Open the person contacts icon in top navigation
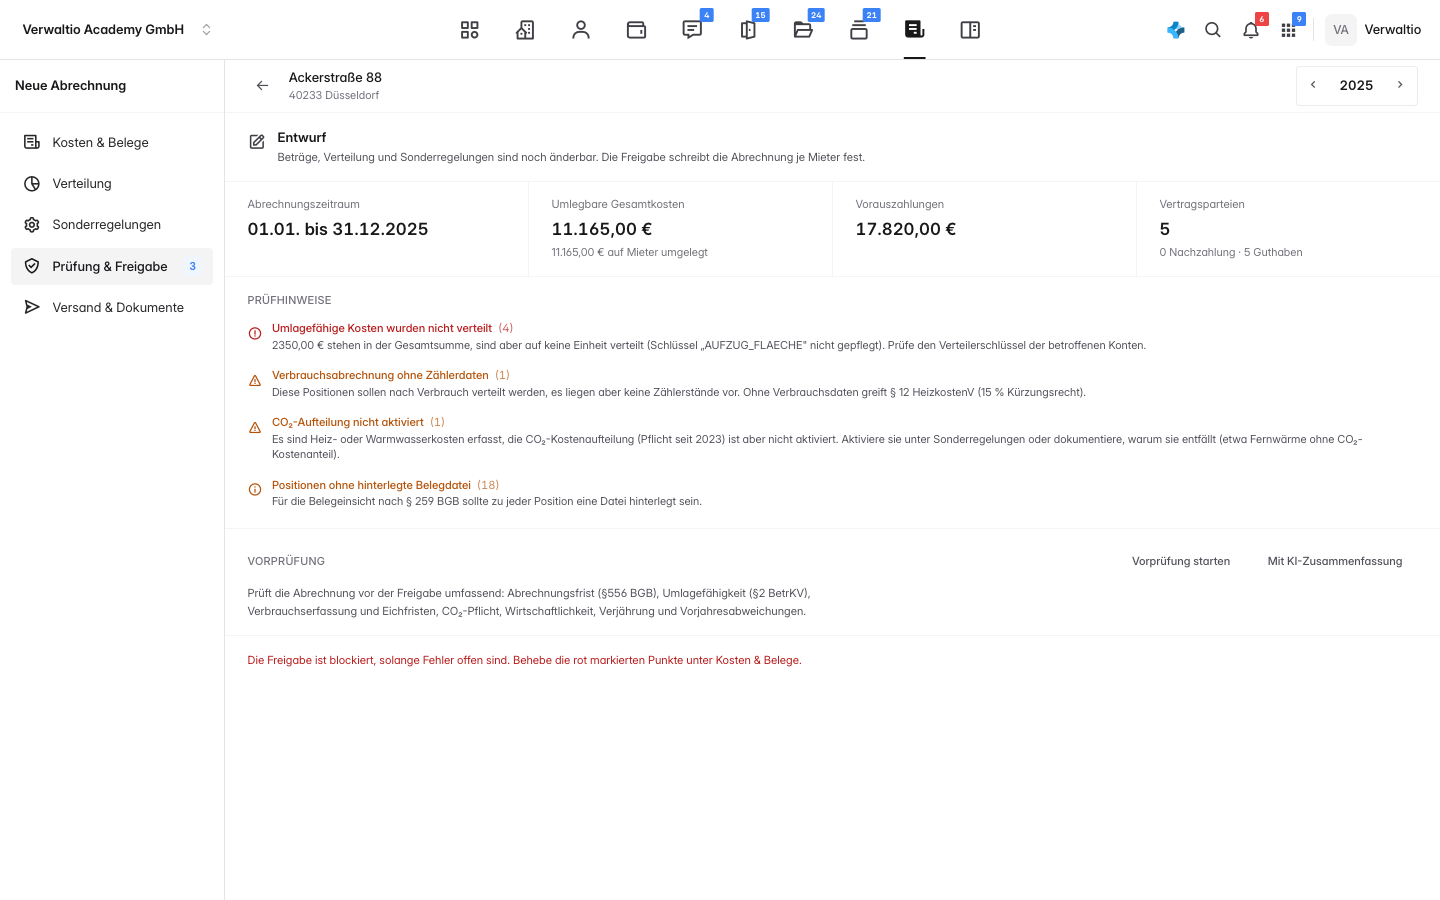This screenshot has height=900, width=1440. pos(581,30)
